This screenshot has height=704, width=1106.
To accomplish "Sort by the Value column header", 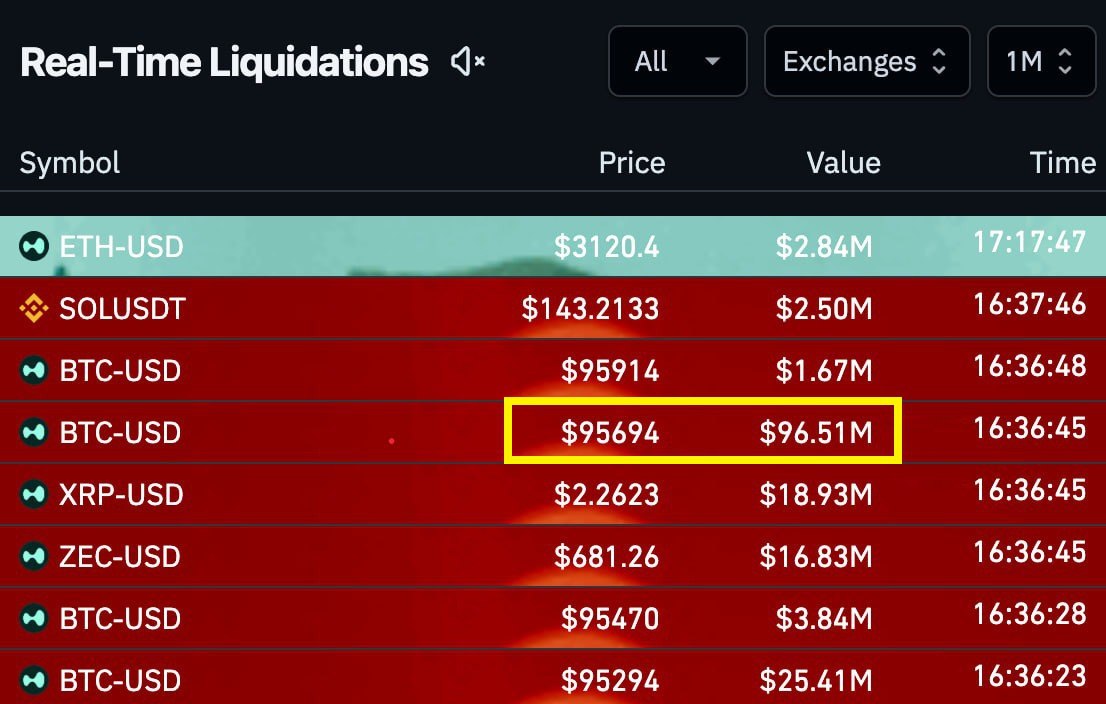I will pyautogui.click(x=843, y=163).
